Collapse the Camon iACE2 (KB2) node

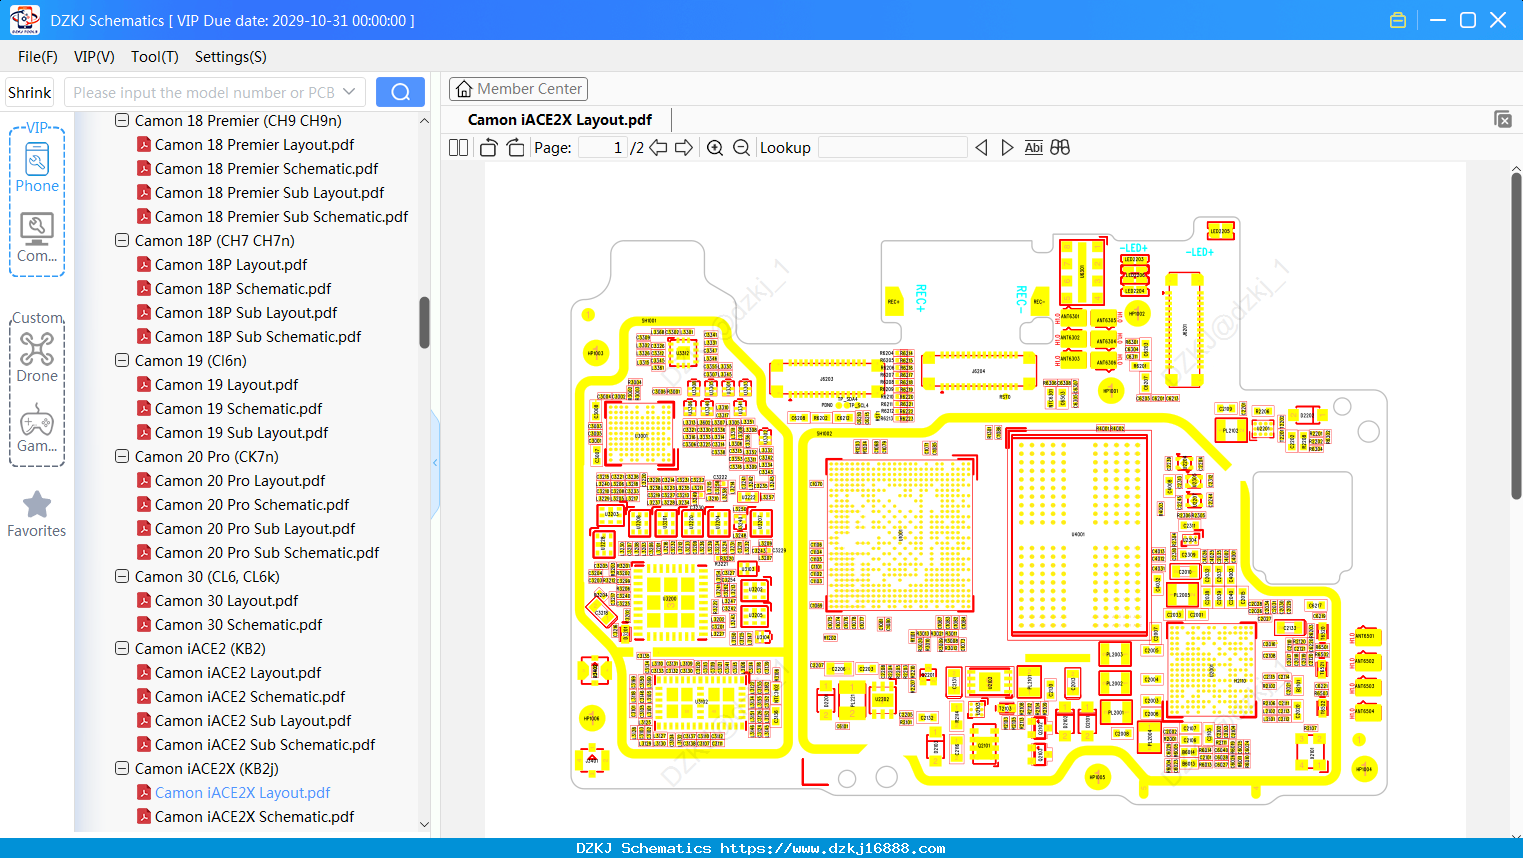tap(122, 649)
